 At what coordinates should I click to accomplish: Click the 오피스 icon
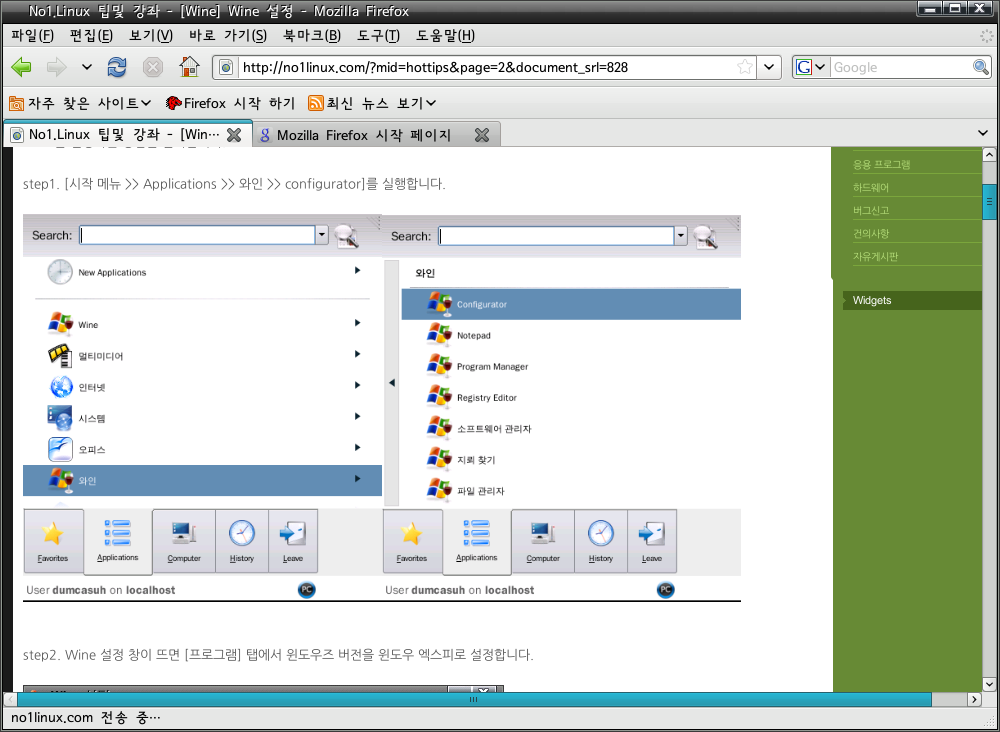click(x=61, y=449)
